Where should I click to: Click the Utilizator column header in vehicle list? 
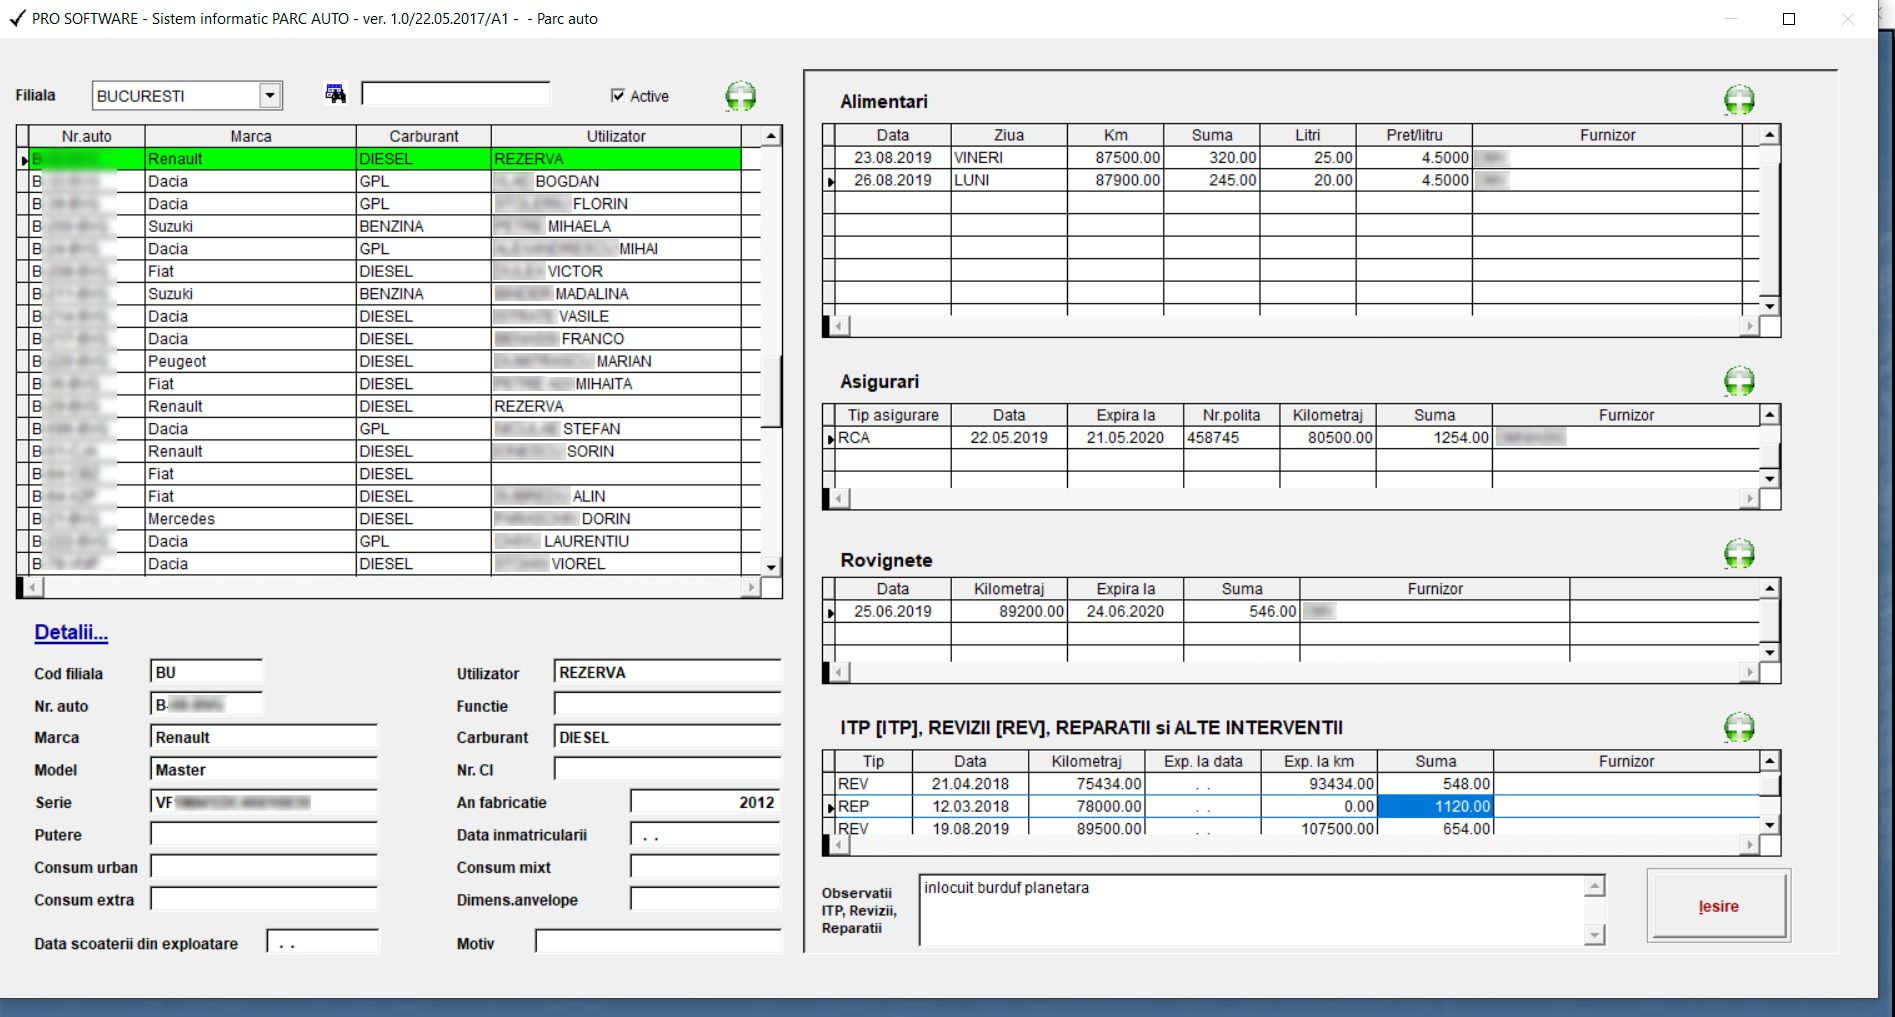[616, 136]
